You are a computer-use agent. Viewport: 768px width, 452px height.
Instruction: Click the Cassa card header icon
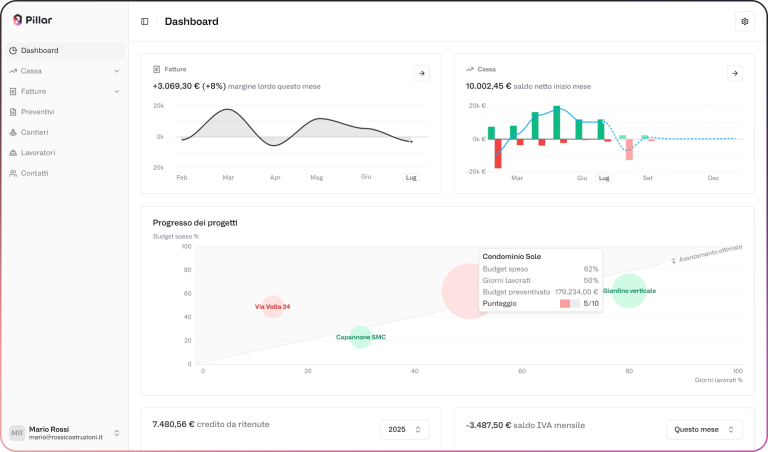(x=470, y=70)
